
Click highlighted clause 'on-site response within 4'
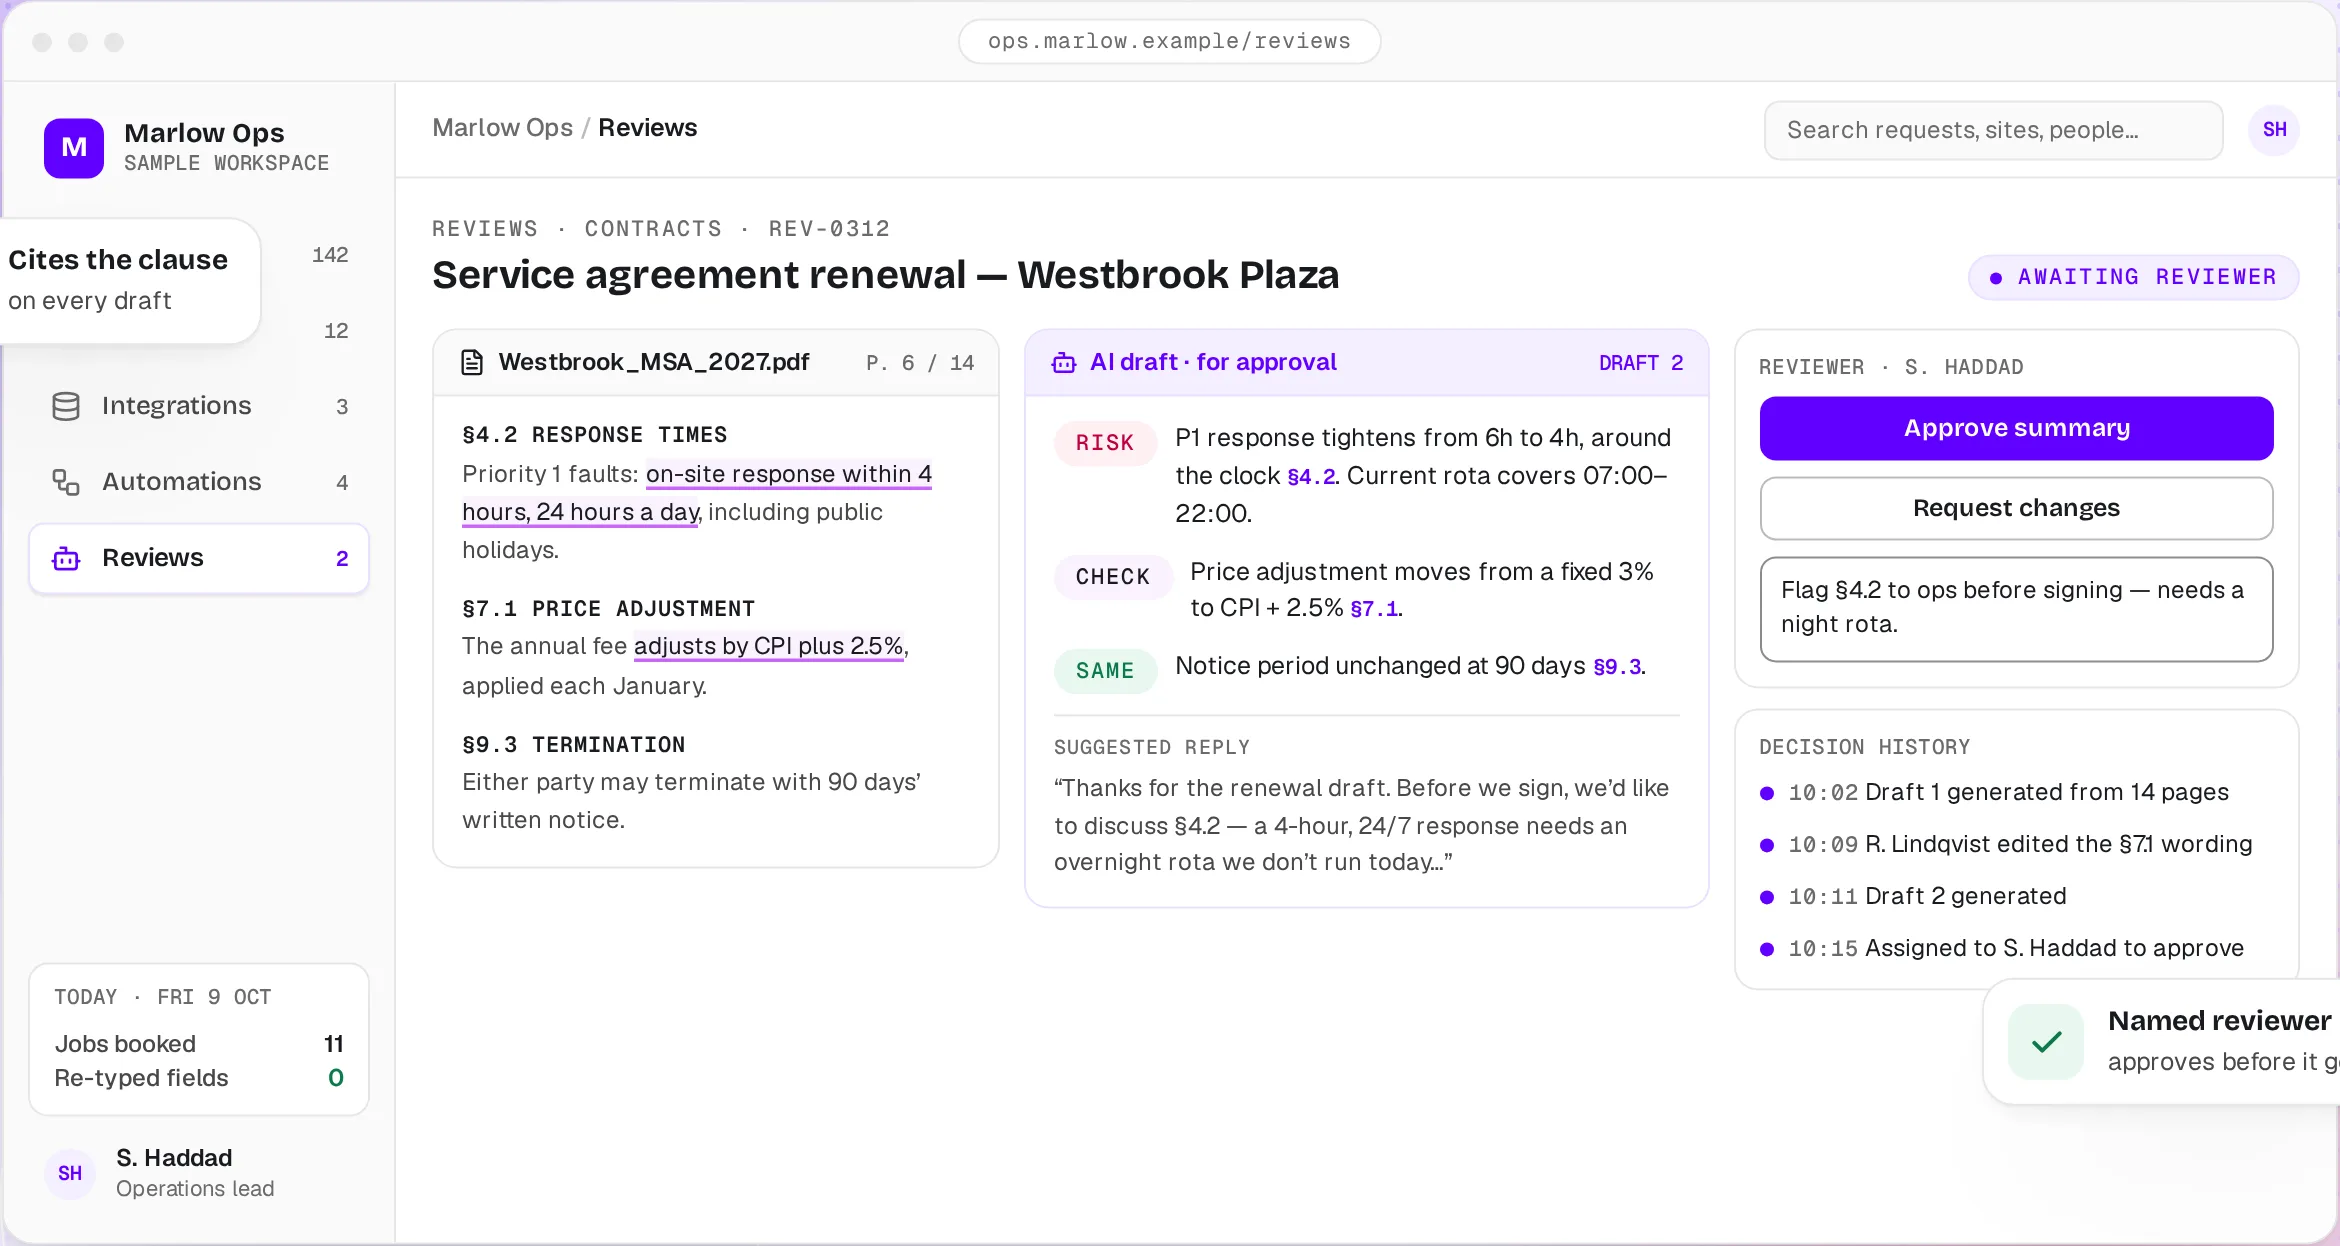(x=789, y=474)
